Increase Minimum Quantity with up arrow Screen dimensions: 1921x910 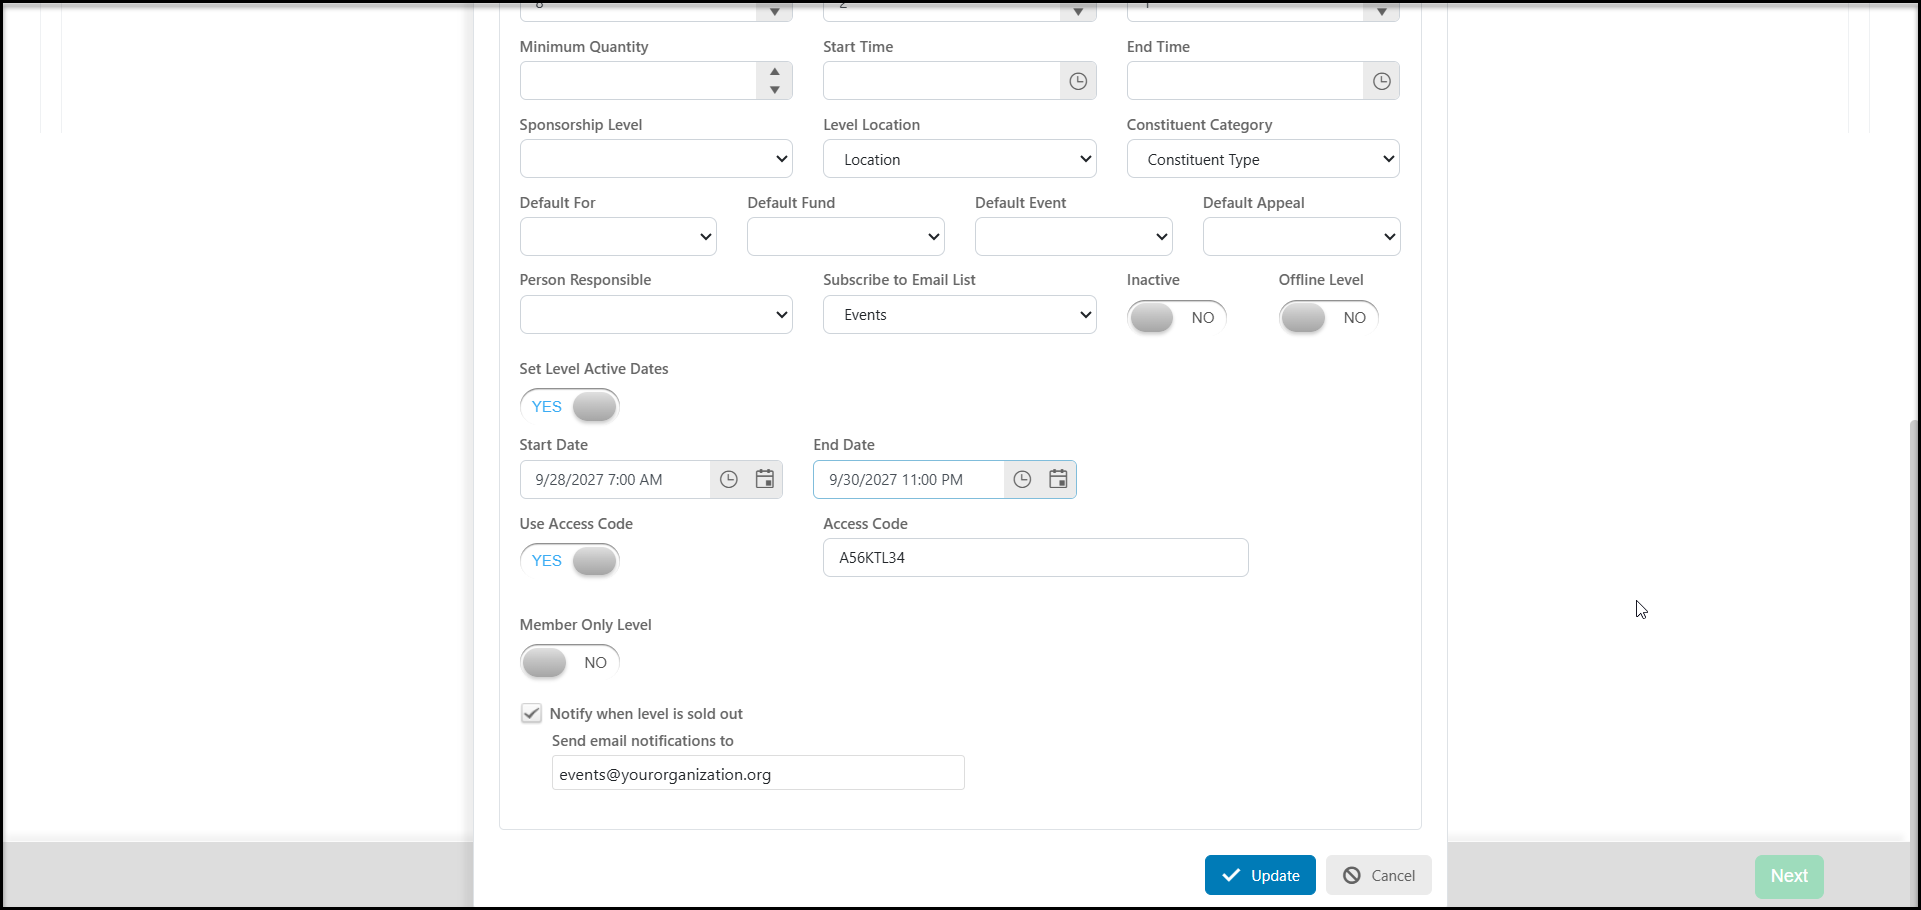pyautogui.click(x=775, y=72)
